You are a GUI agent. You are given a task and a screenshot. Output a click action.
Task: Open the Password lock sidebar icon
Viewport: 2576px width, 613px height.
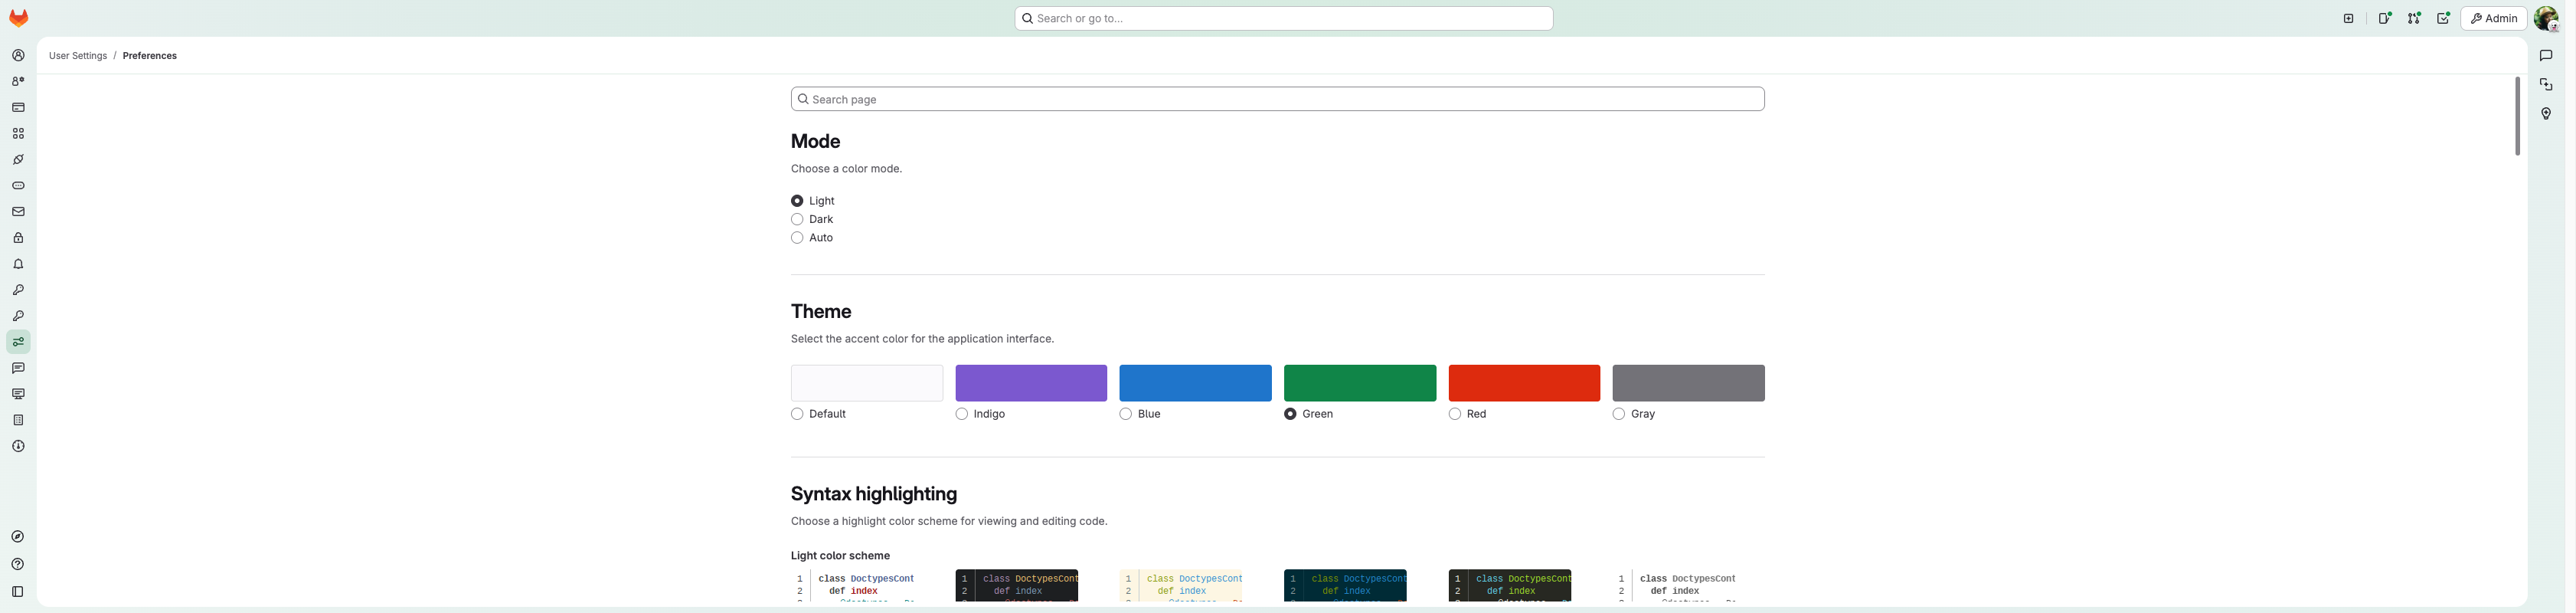click(18, 238)
